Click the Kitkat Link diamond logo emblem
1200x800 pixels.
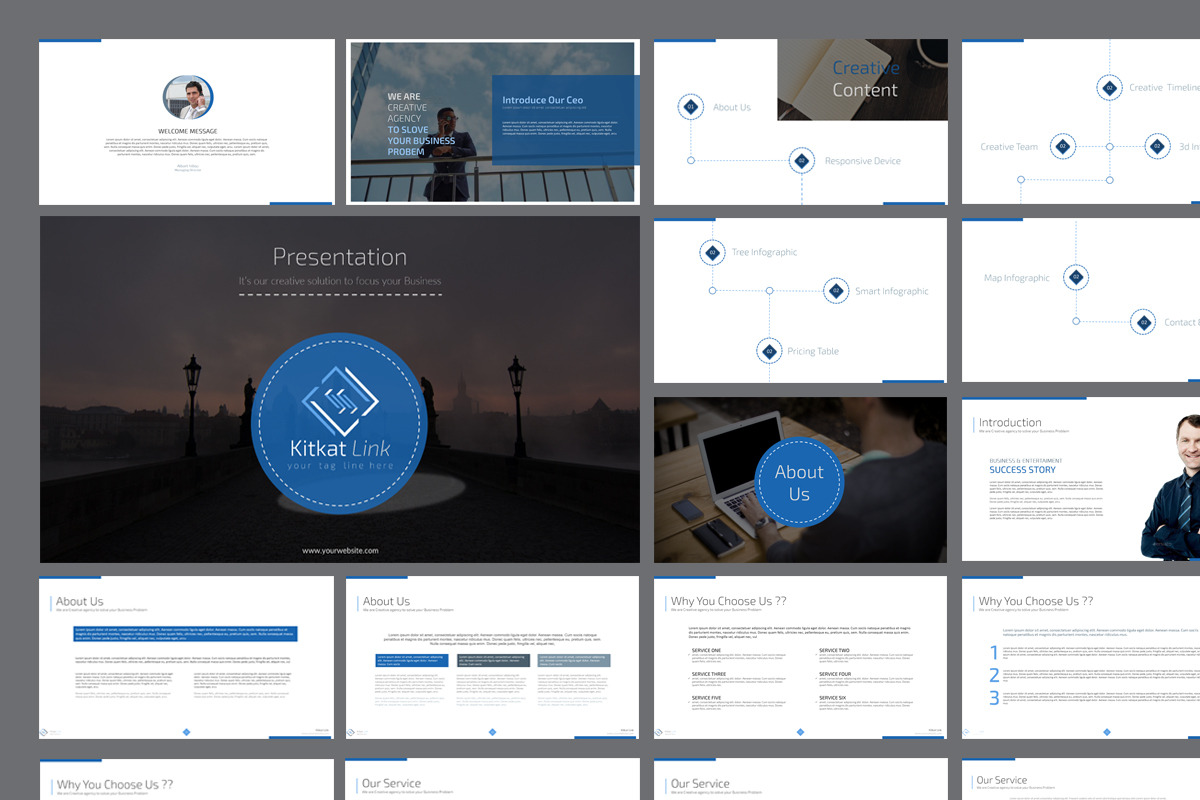(339, 401)
